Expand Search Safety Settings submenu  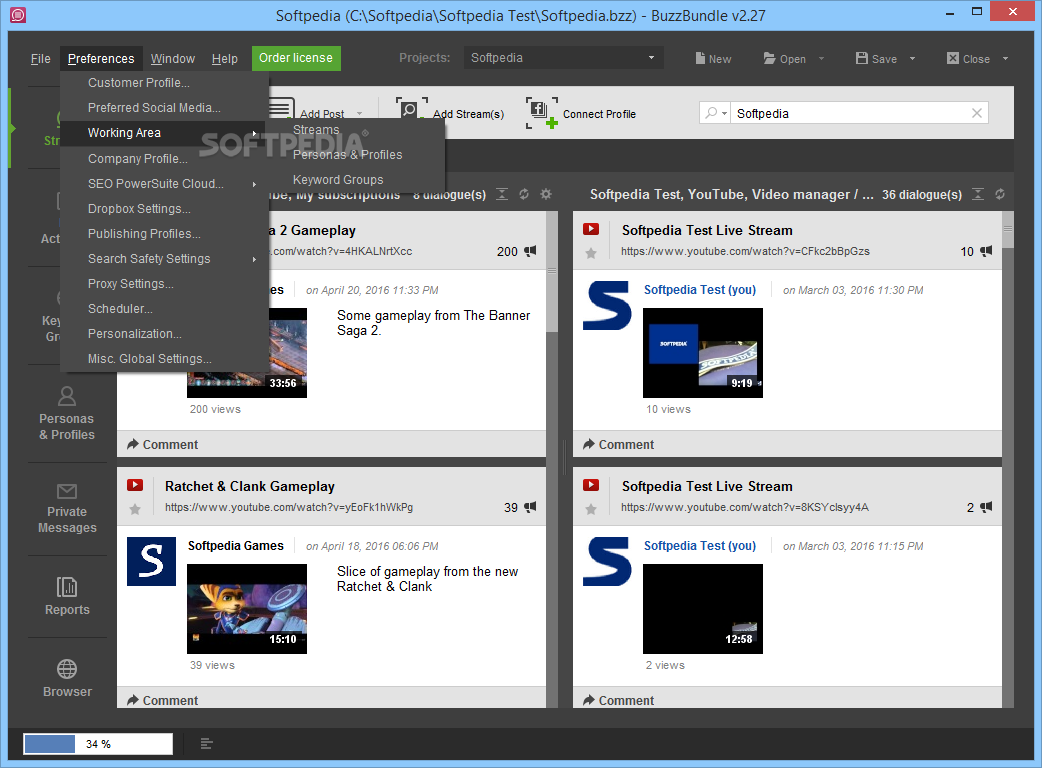click(255, 259)
